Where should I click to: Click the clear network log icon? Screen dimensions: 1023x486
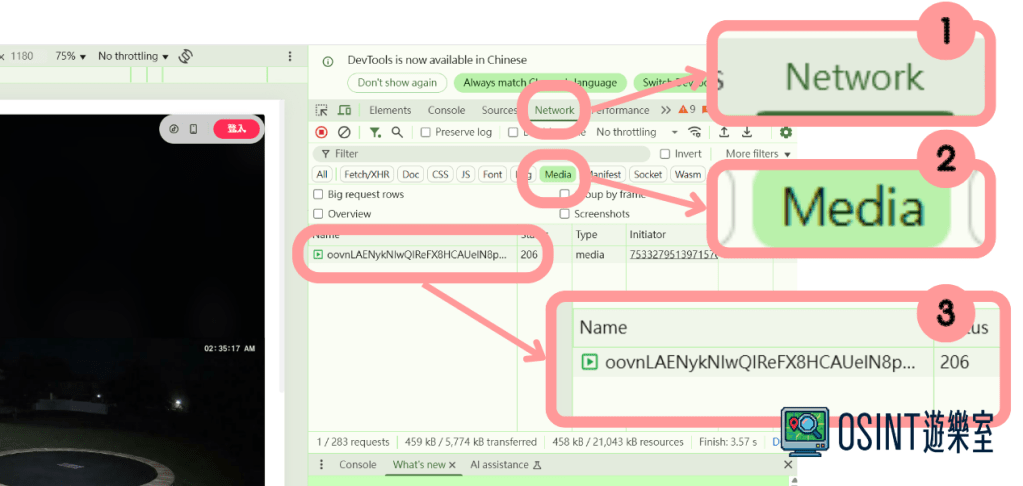point(344,132)
